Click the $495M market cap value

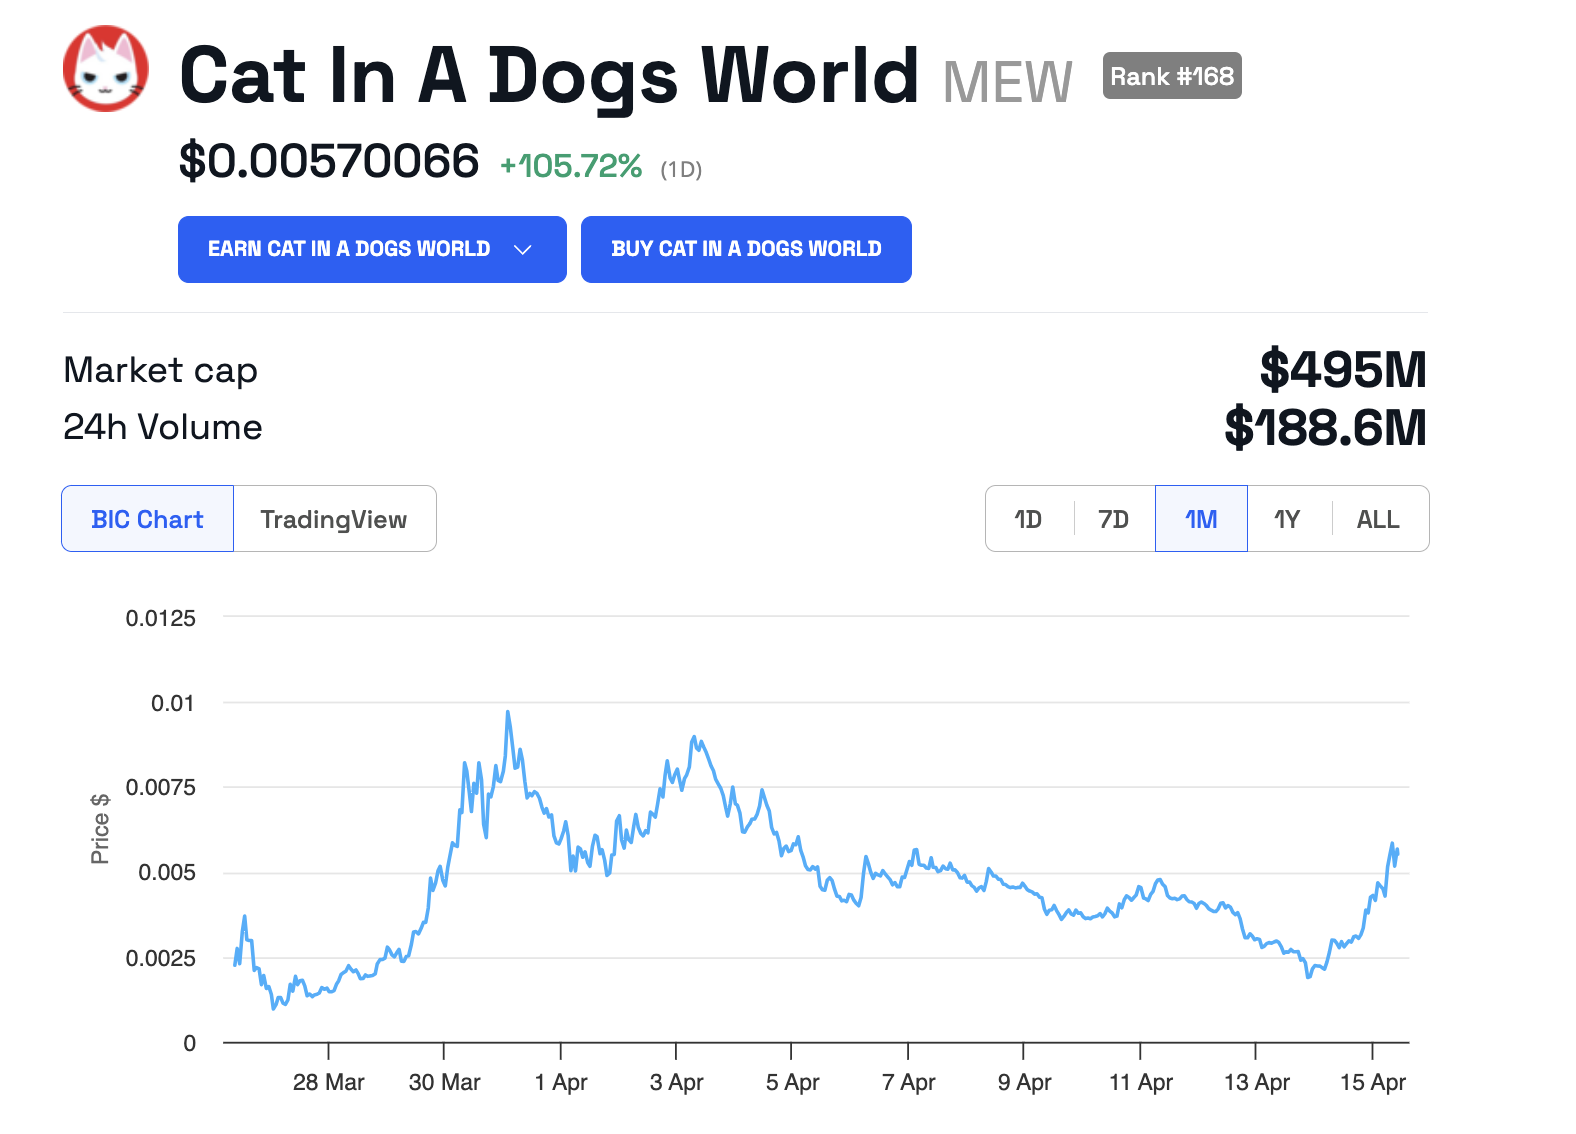tap(1343, 370)
